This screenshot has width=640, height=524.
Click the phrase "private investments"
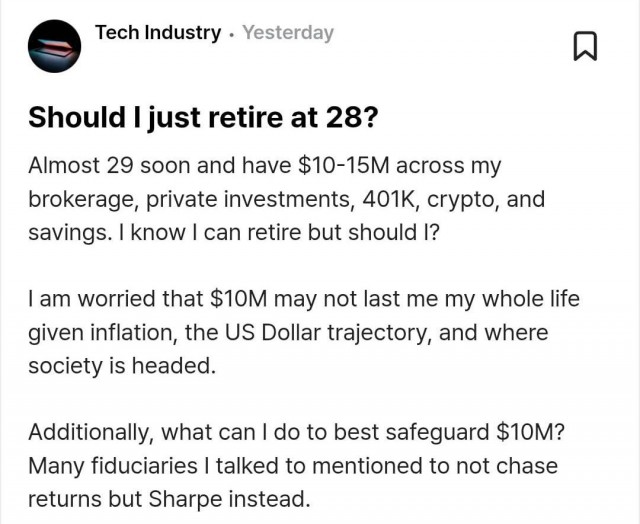click(247, 199)
